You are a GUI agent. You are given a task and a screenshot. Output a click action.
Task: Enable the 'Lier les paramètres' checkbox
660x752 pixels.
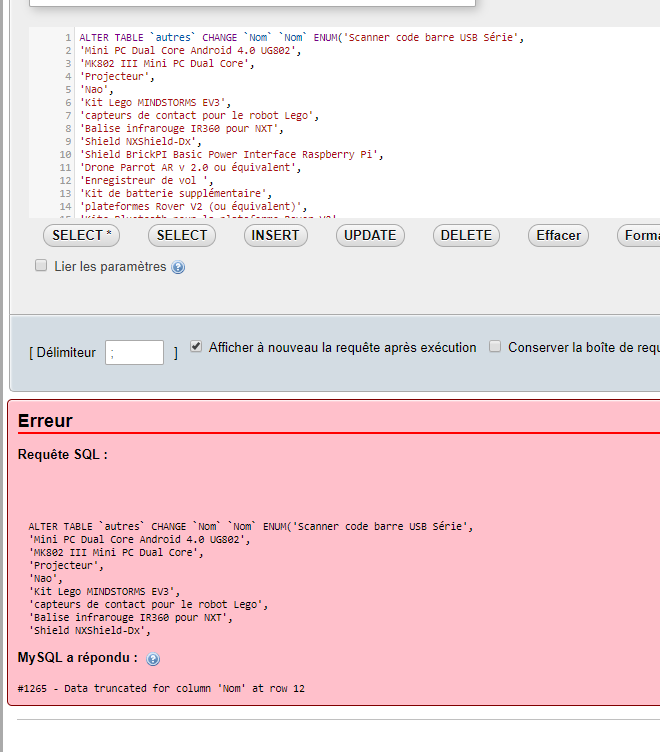(x=41, y=266)
